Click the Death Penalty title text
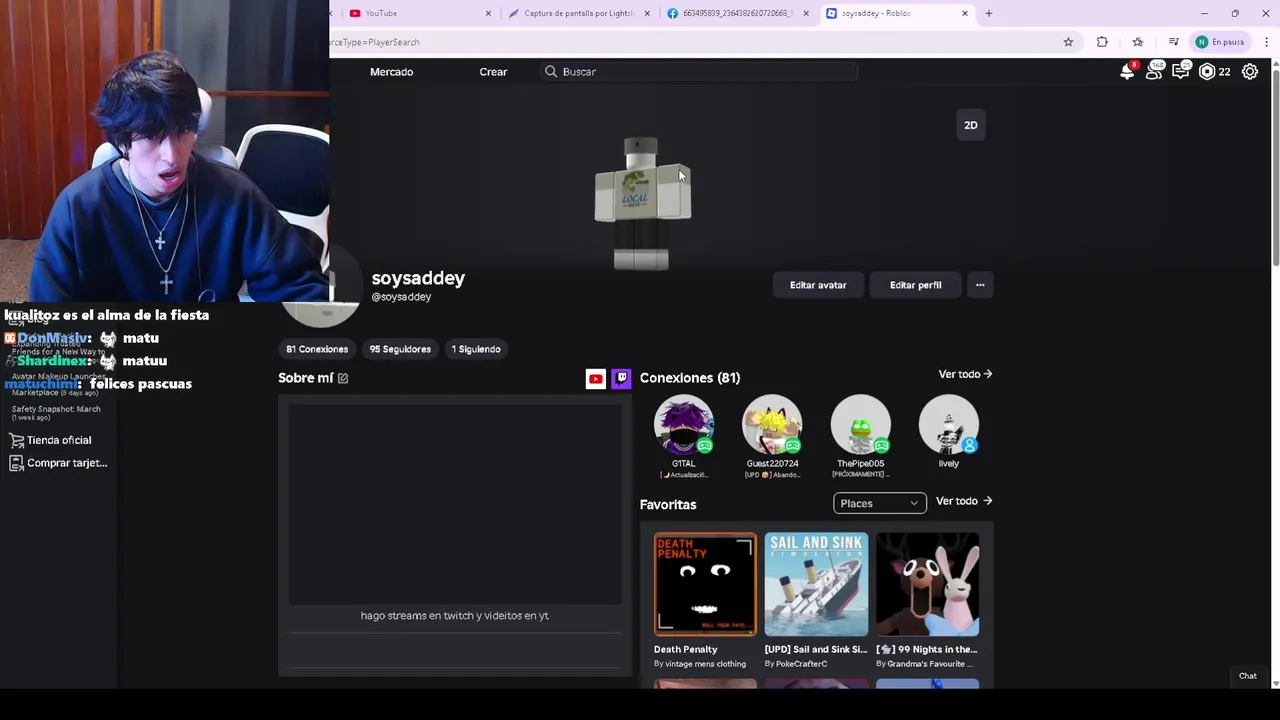The image size is (1280, 720). pos(686,649)
